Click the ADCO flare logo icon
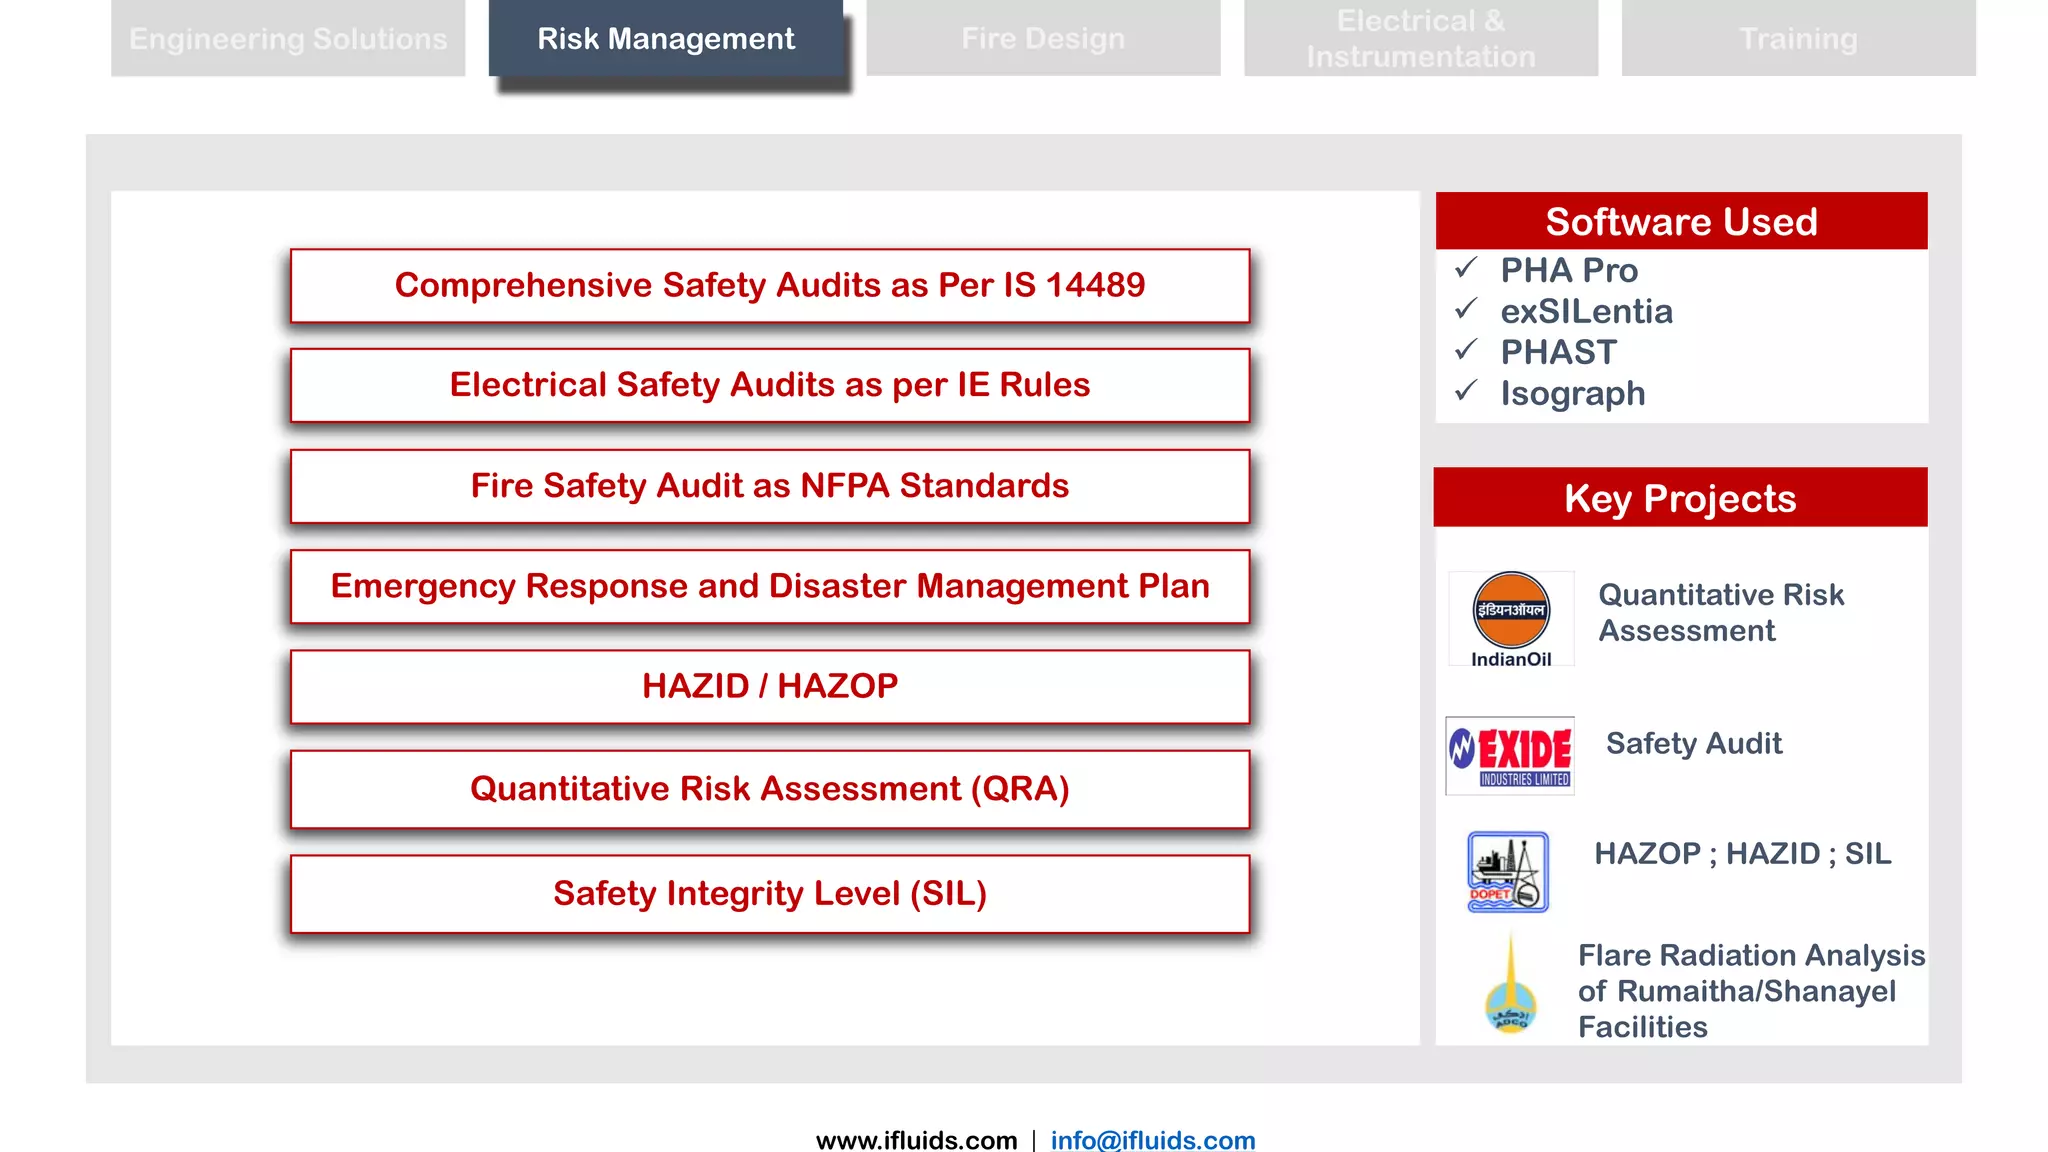 (1510, 988)
